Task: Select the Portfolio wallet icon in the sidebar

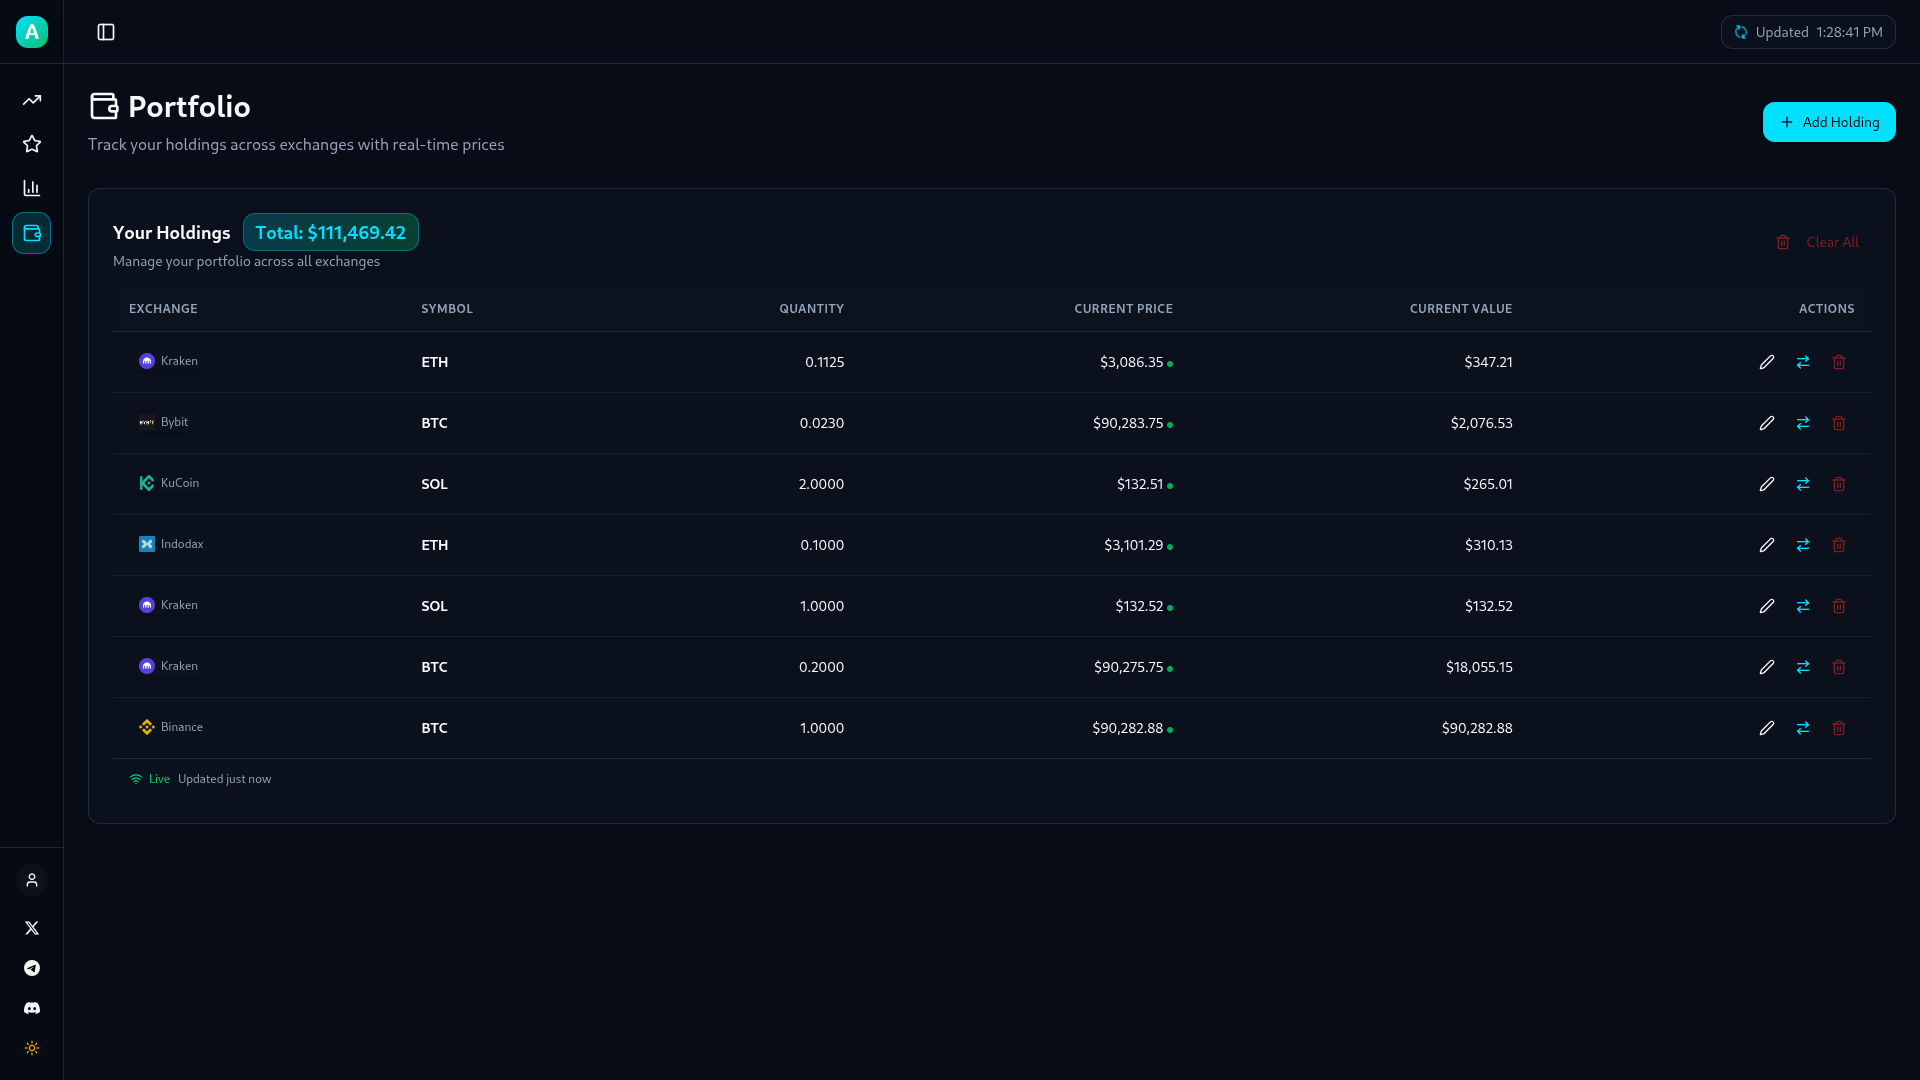Action: pyautogui.click(x=31, y=233)
